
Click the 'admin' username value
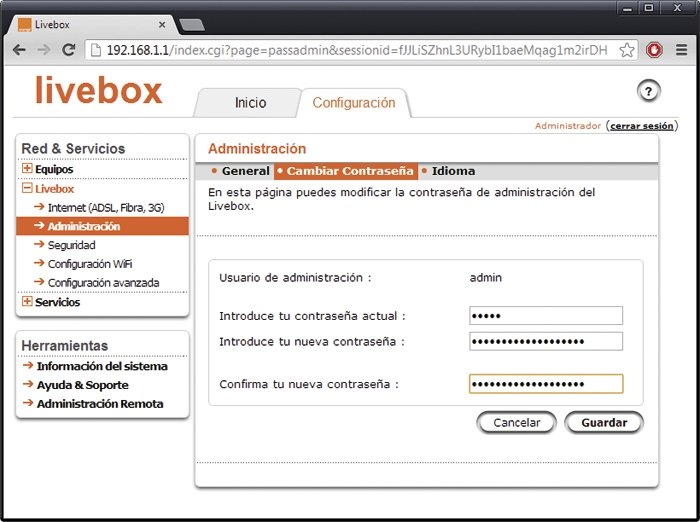tap(486, 278)
